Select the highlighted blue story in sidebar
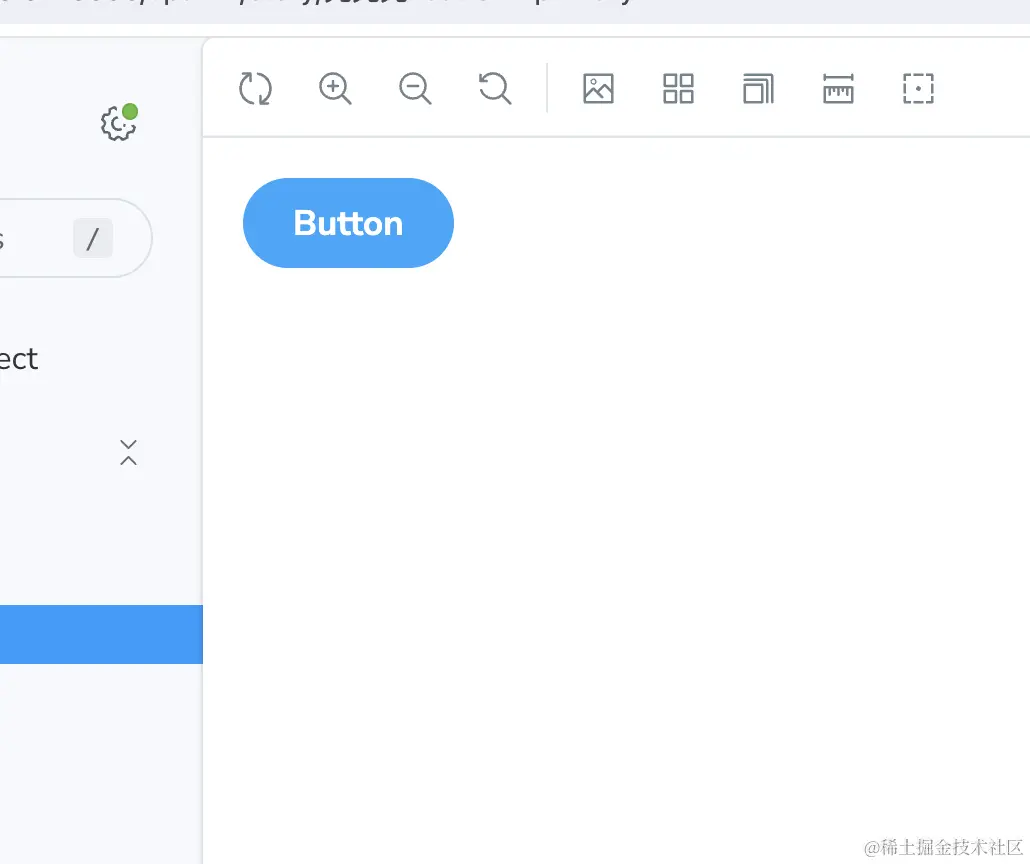Image resolution: width=1030 pixels, height=864 pixels. point(101,635)
